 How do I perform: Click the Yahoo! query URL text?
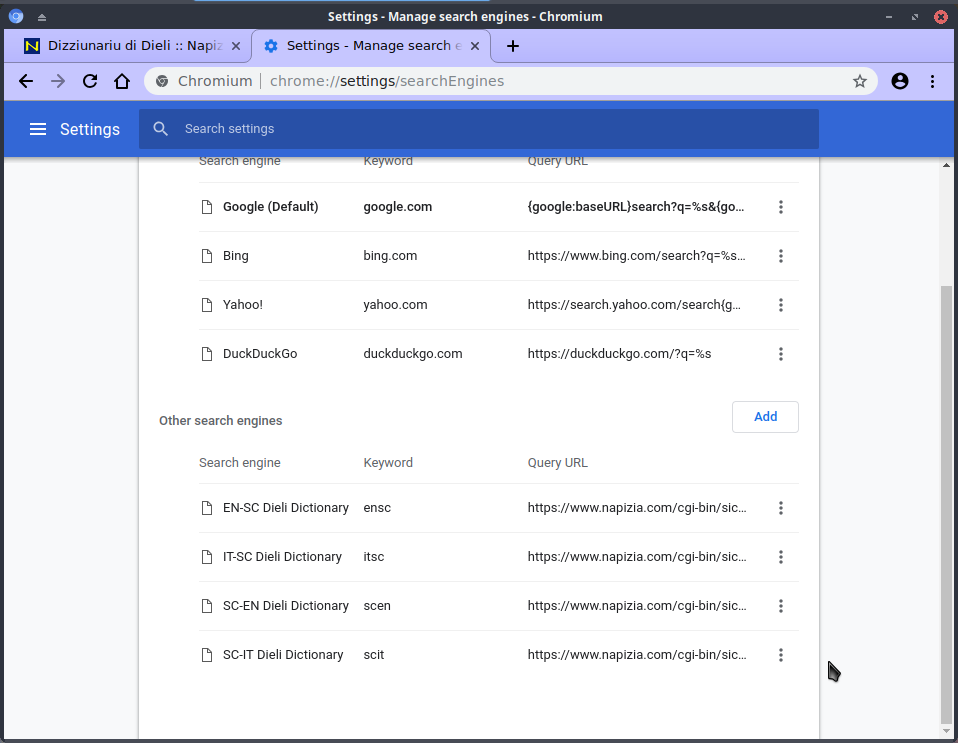[634, 305]
